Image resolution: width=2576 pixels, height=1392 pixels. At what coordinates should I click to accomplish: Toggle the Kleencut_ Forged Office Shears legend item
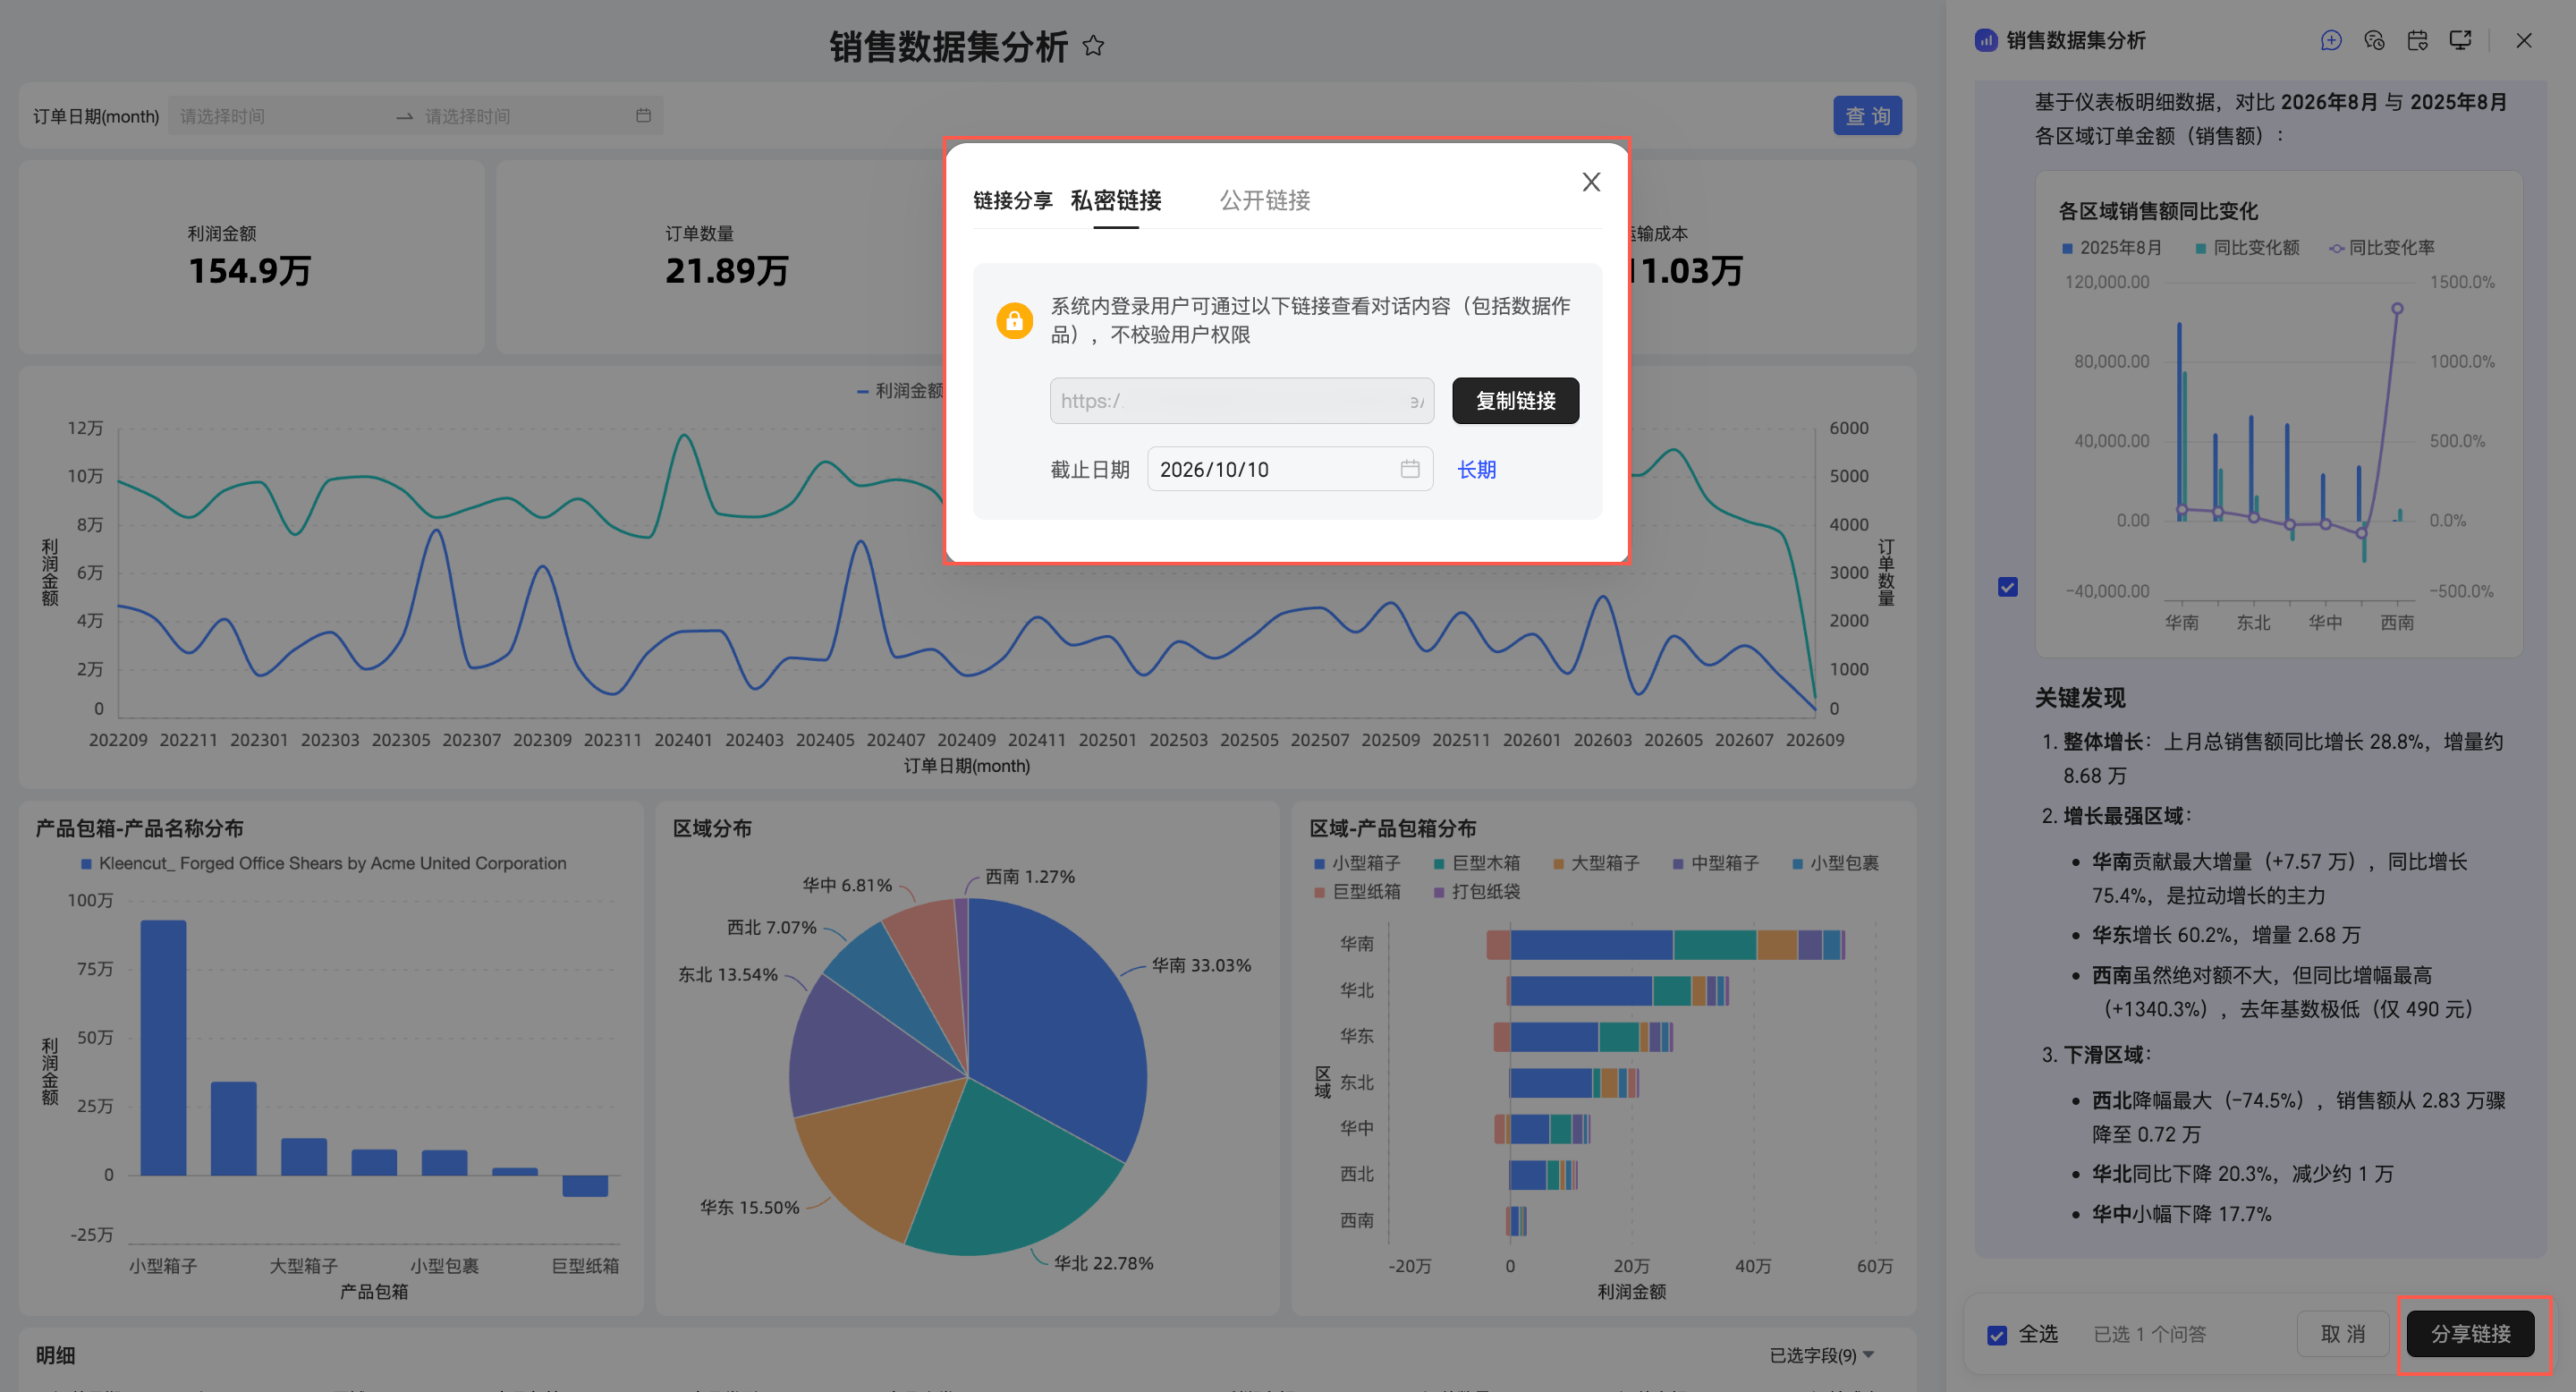point(324,863)
